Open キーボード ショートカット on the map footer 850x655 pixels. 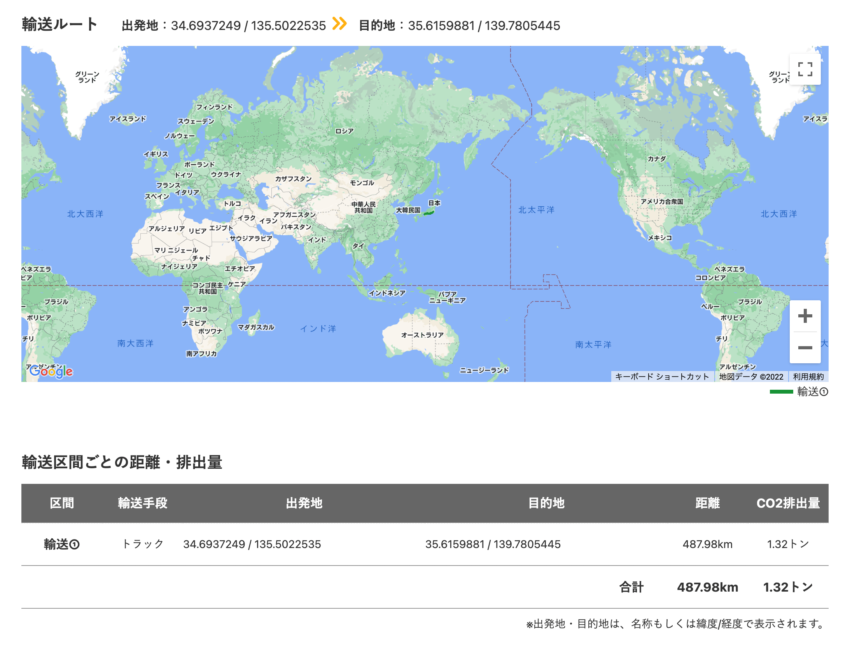click(x=662, y=375)
